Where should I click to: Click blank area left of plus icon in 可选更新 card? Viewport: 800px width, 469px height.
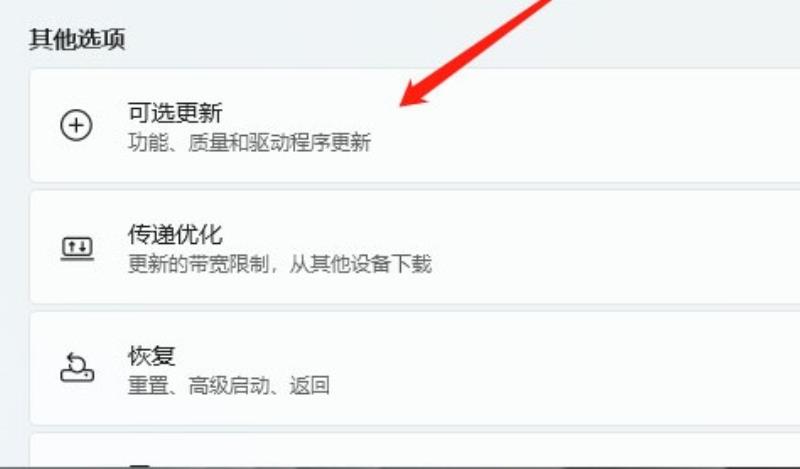coord(45,125)
